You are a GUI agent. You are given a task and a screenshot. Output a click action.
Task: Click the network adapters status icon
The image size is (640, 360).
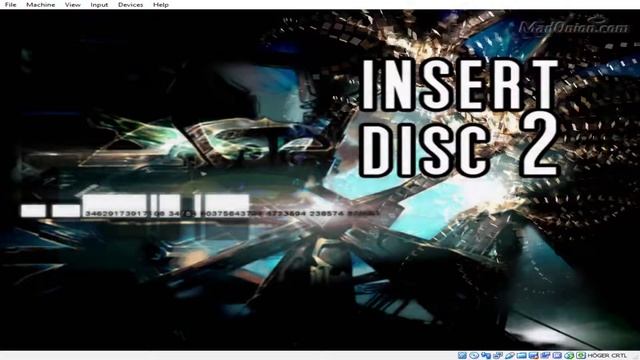point(498,356)
